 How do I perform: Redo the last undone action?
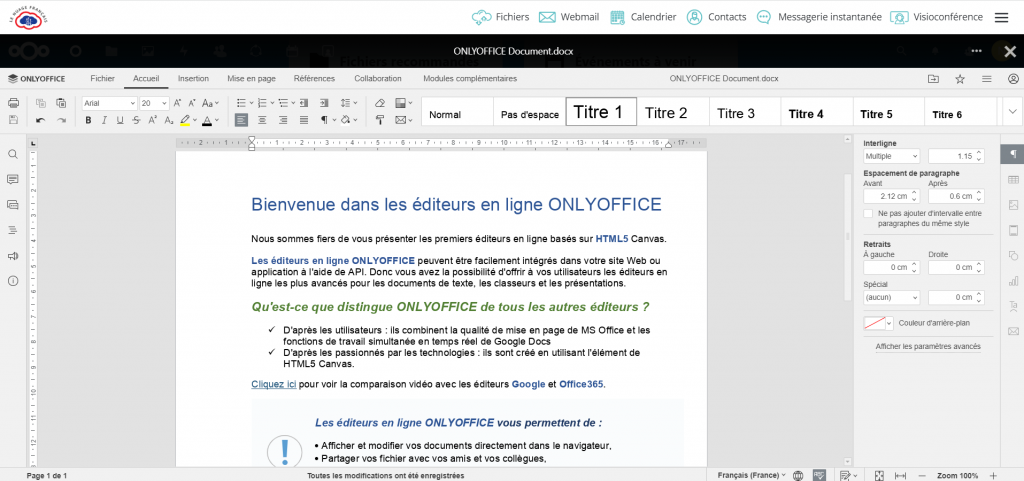tap(61, 120)
